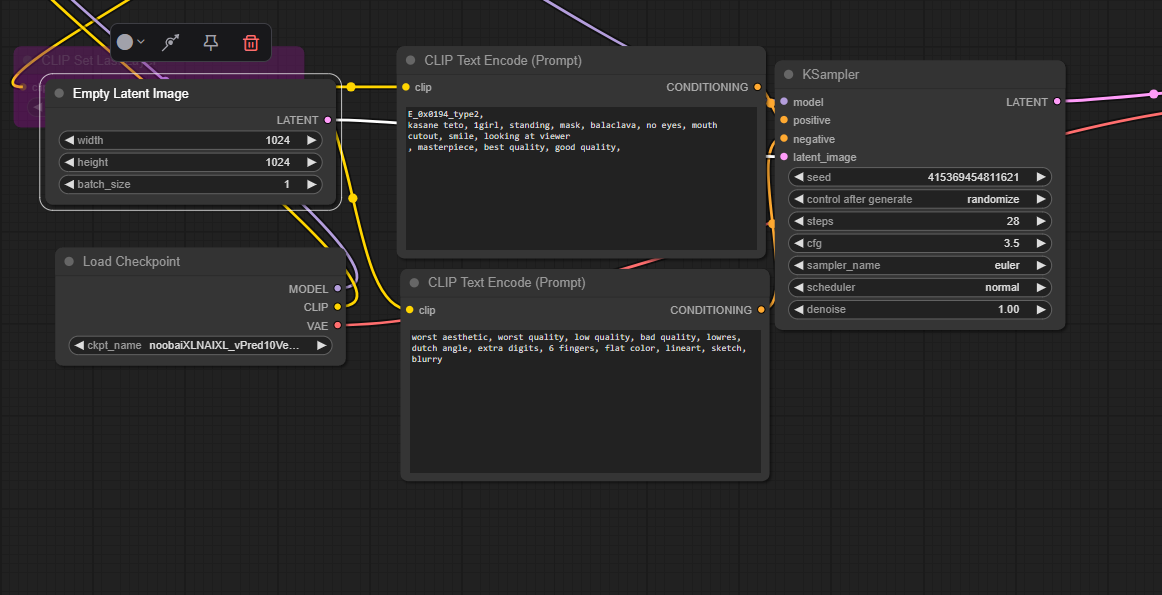This screenshot has height=595, width=1162.
Task: Pin the selected node with pin icon
Action: tap(211, 42)
